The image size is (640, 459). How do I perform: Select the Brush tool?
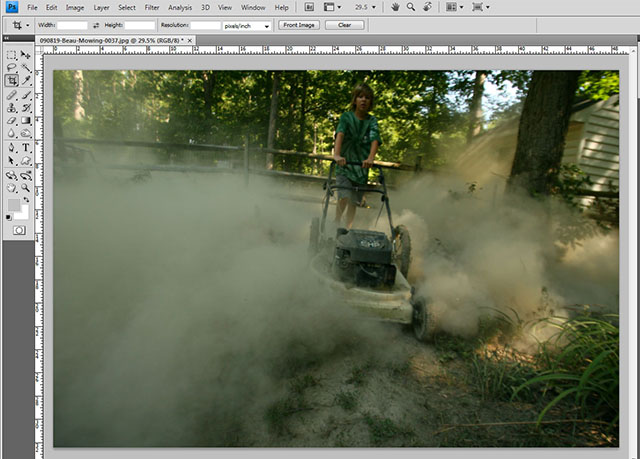click(26, 95)
